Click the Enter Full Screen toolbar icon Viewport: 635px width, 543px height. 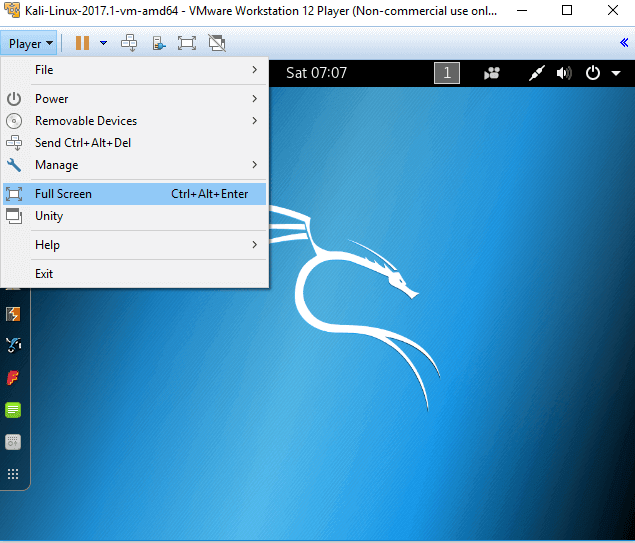(x=187, y=43)
